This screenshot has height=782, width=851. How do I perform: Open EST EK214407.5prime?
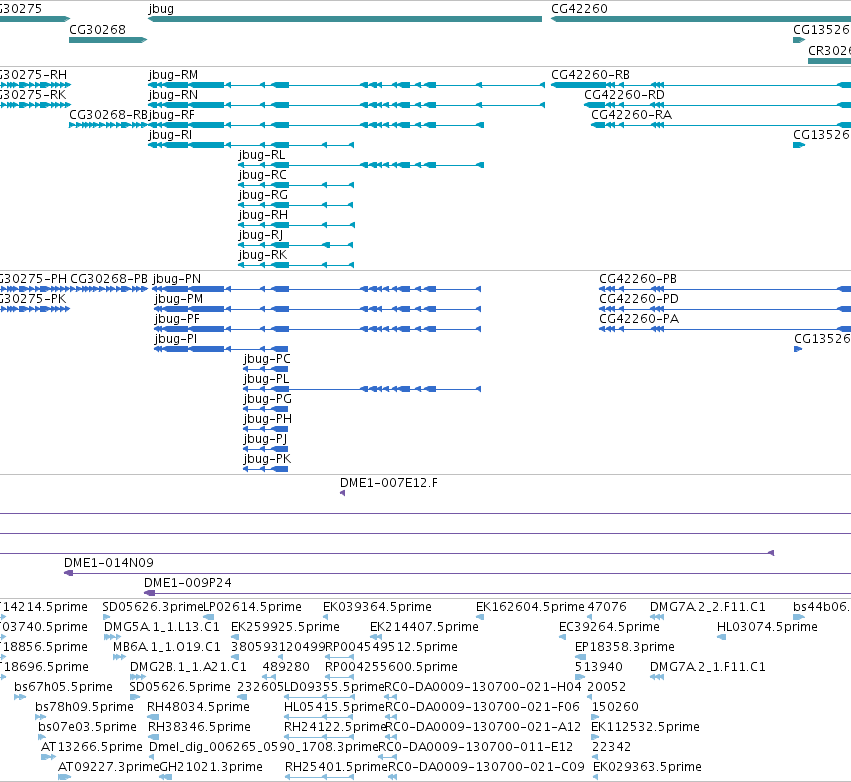[x=424, y=627]
